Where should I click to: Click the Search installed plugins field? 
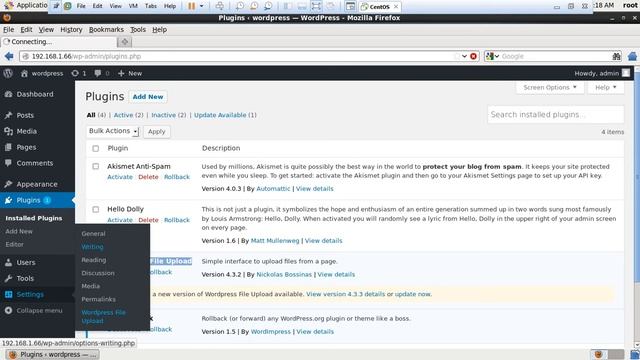(x=556, y=115)
